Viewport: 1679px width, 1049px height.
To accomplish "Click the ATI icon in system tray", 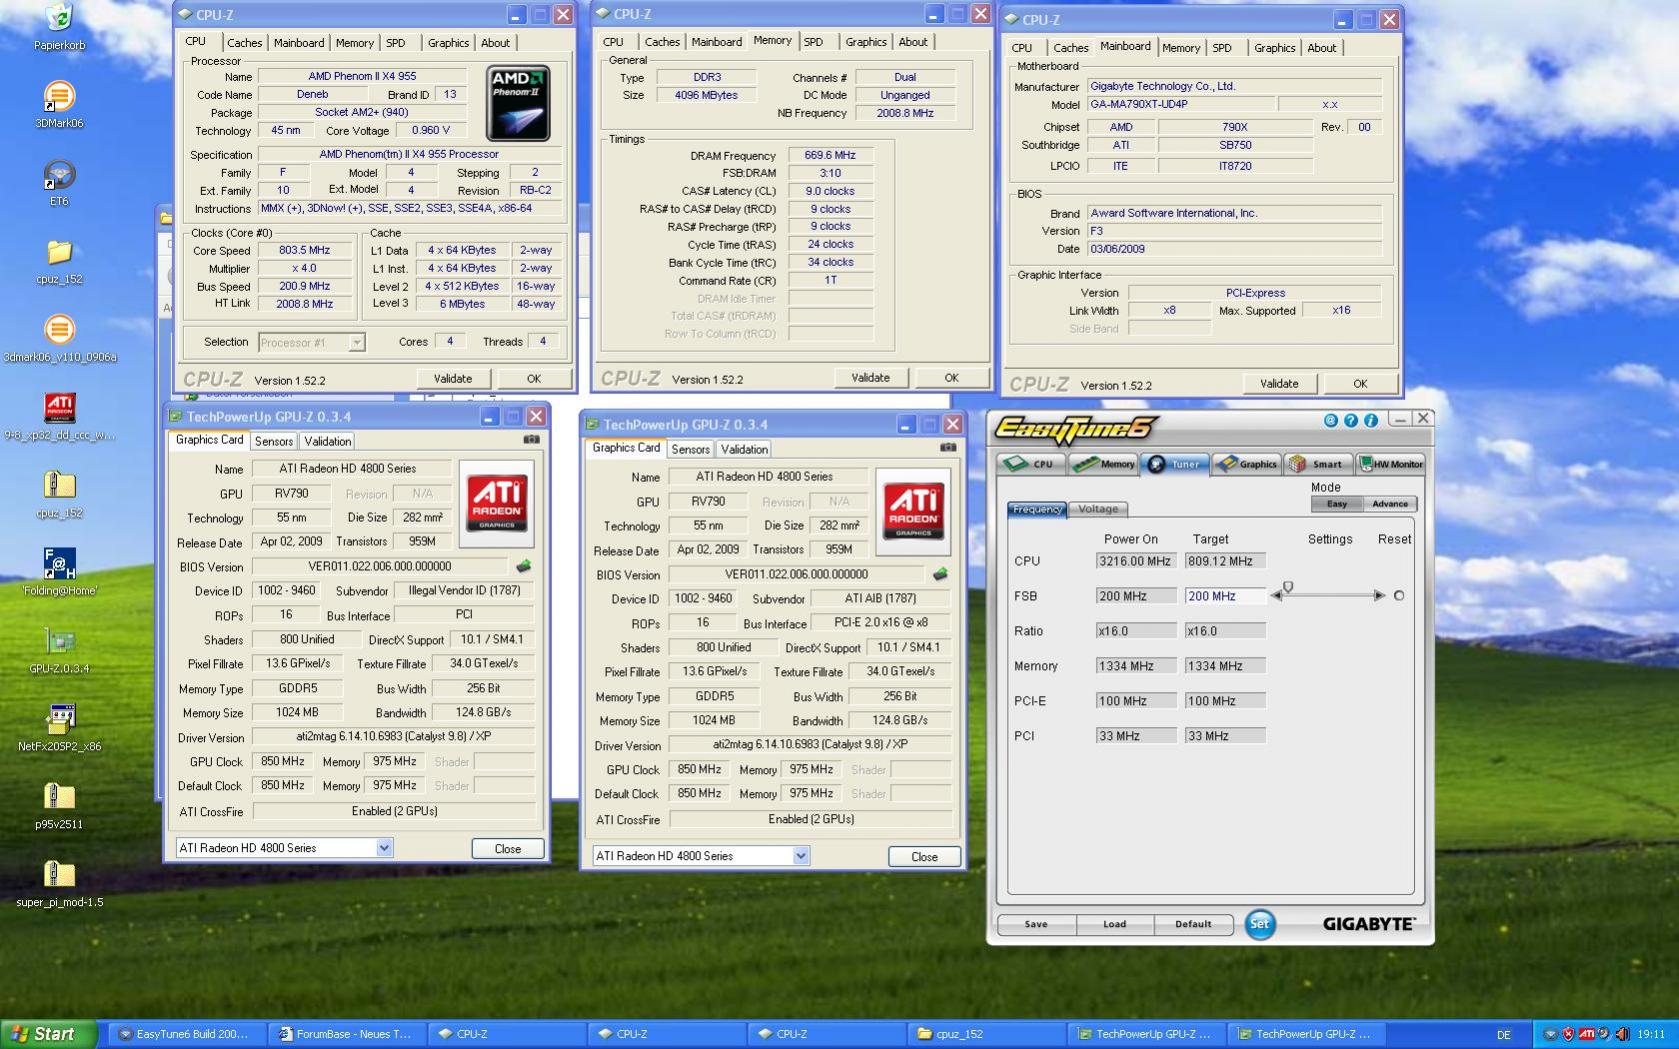I will click(x=1586, y=1034).
